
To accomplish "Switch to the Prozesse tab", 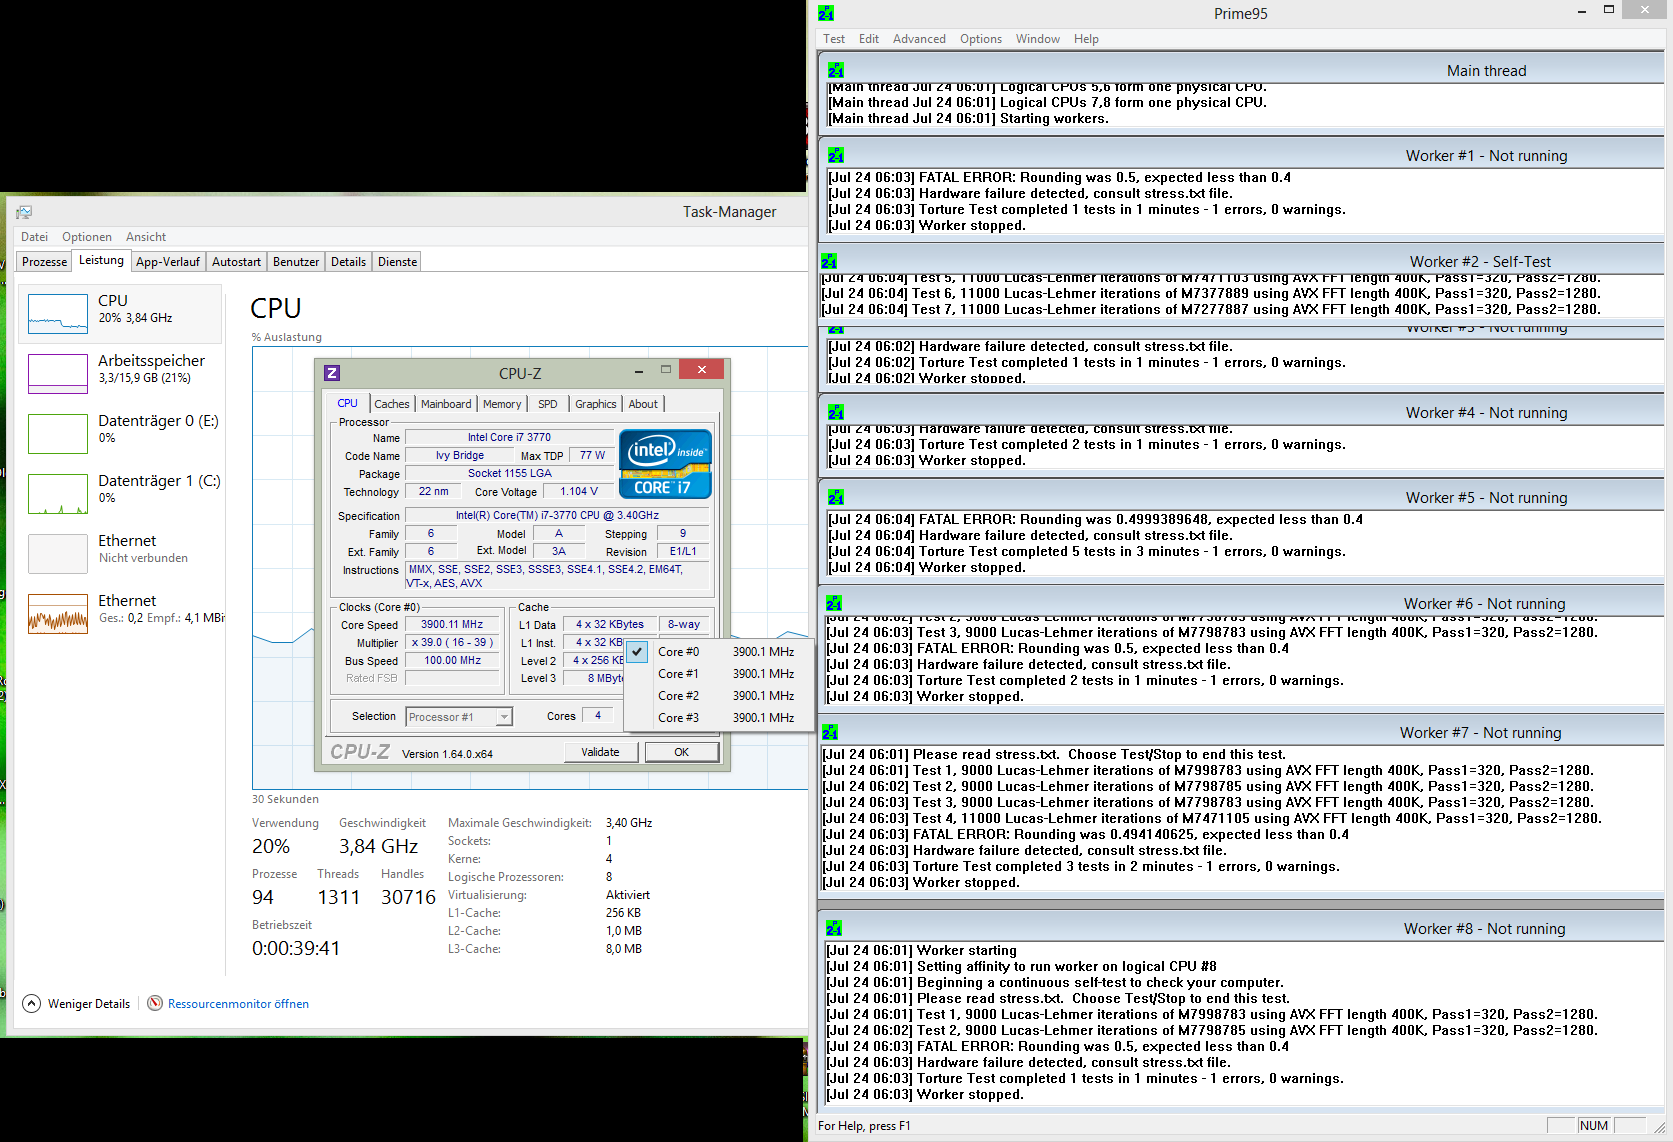I will click(45, 262).
